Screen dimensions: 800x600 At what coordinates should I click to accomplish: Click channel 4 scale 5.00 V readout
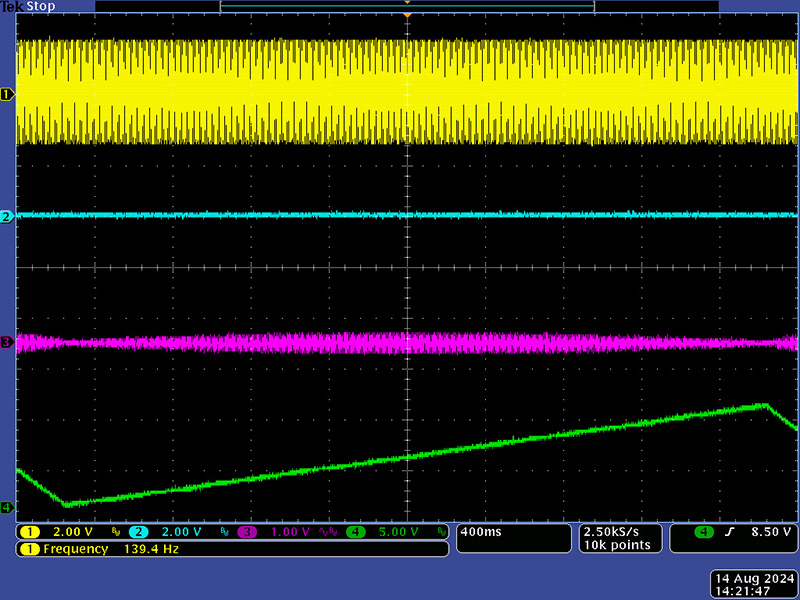click(x=398, y=532)
